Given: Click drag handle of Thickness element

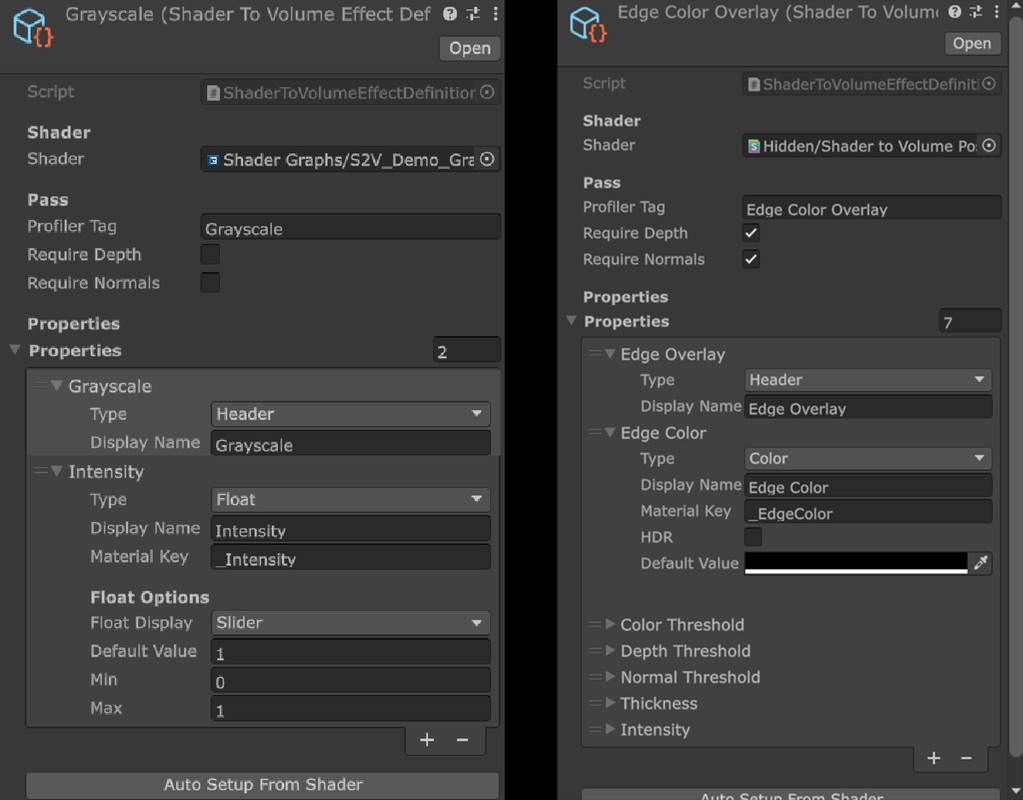Looking at the screenshot, I should (x=595, y=703).
